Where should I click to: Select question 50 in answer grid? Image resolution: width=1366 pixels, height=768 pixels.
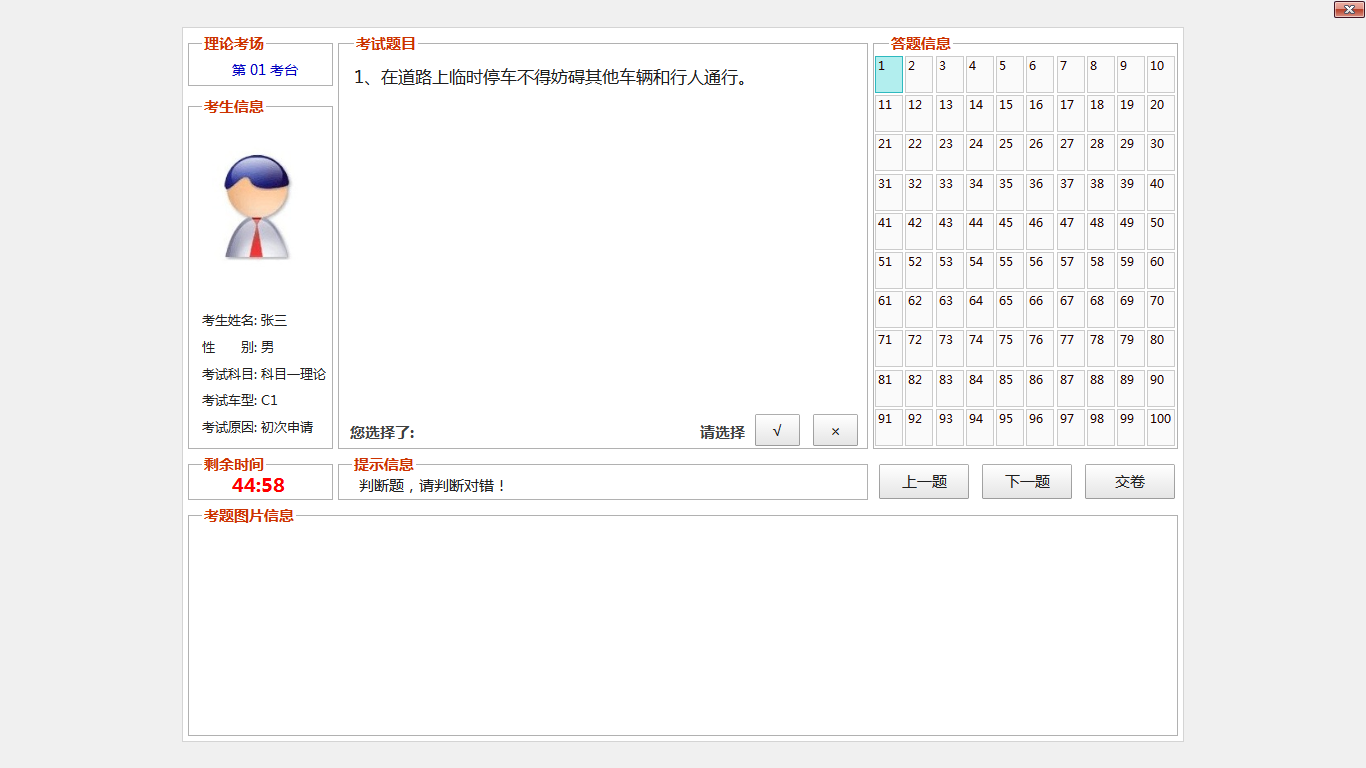tap(1160, 231)
